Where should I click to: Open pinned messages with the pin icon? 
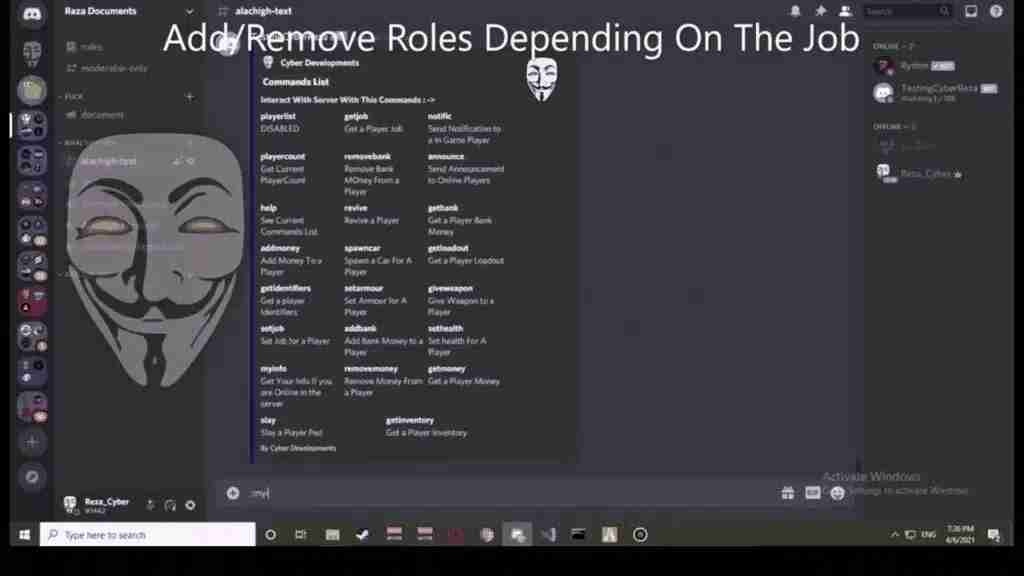coord(820,11)
